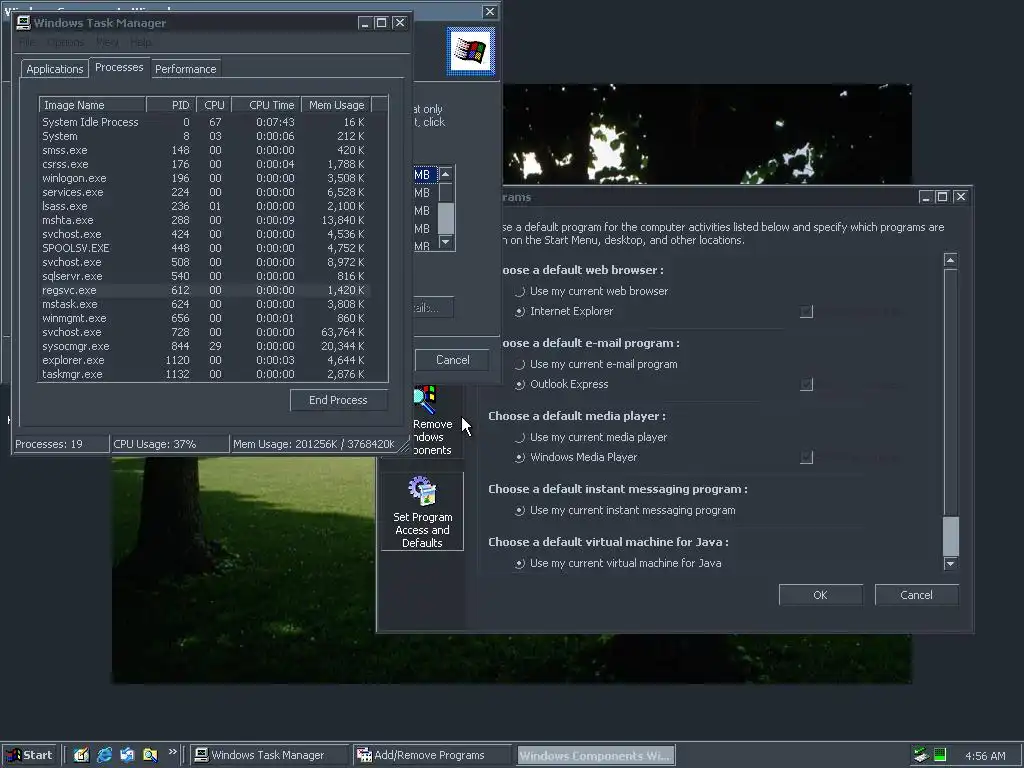Select the SPOOLSV.EXE process row
Screen dimensions: 1024x768
tap(205, 248)
